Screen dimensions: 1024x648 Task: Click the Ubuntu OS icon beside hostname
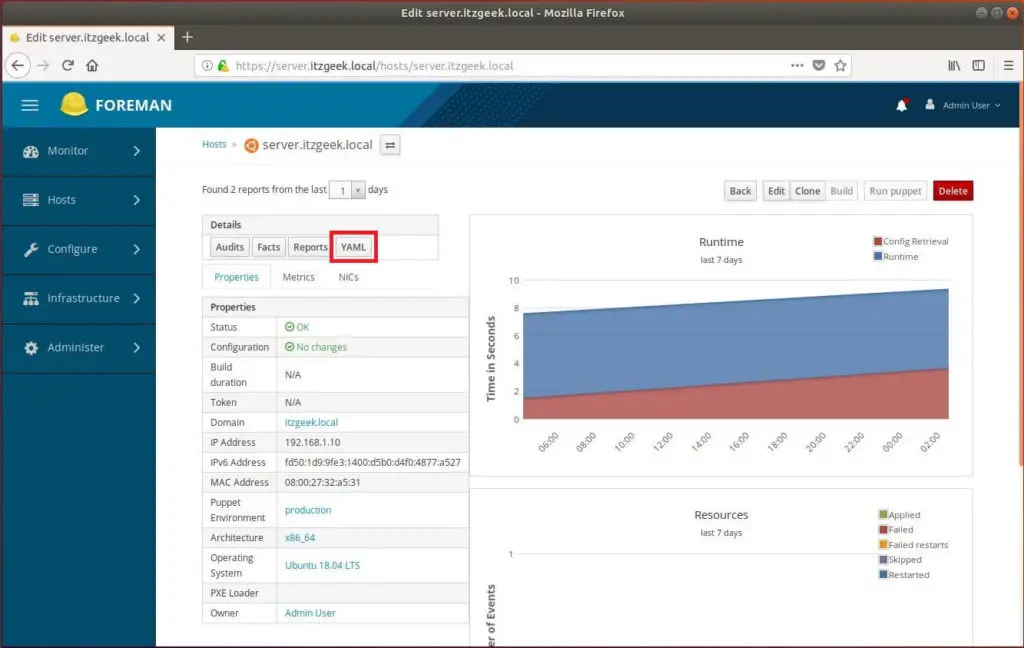click(251, 146)
